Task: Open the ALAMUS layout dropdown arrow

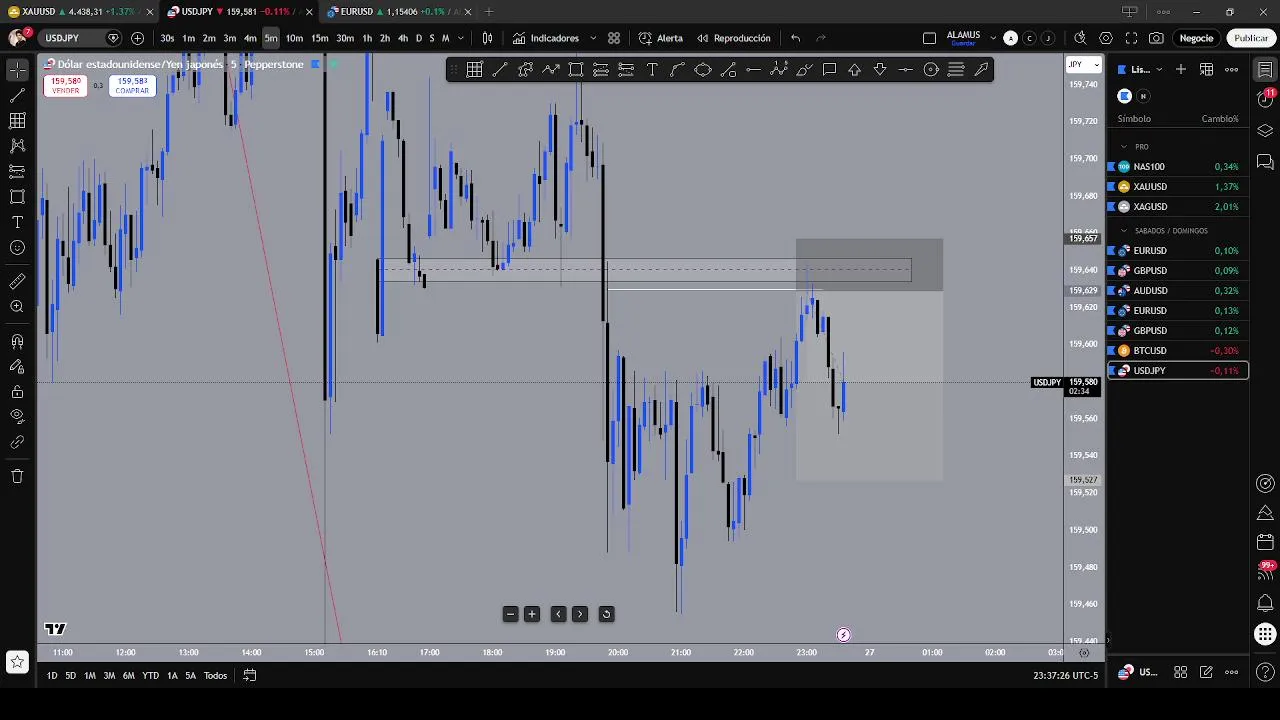Action: [993, 38]
